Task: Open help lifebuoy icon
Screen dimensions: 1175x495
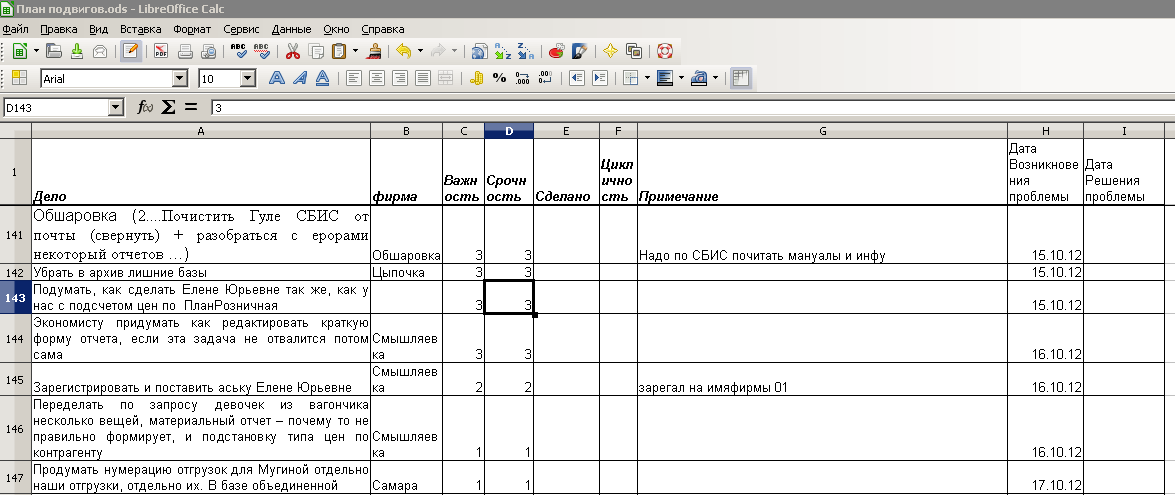Action: pyautogui.click(x=665, y=51)
